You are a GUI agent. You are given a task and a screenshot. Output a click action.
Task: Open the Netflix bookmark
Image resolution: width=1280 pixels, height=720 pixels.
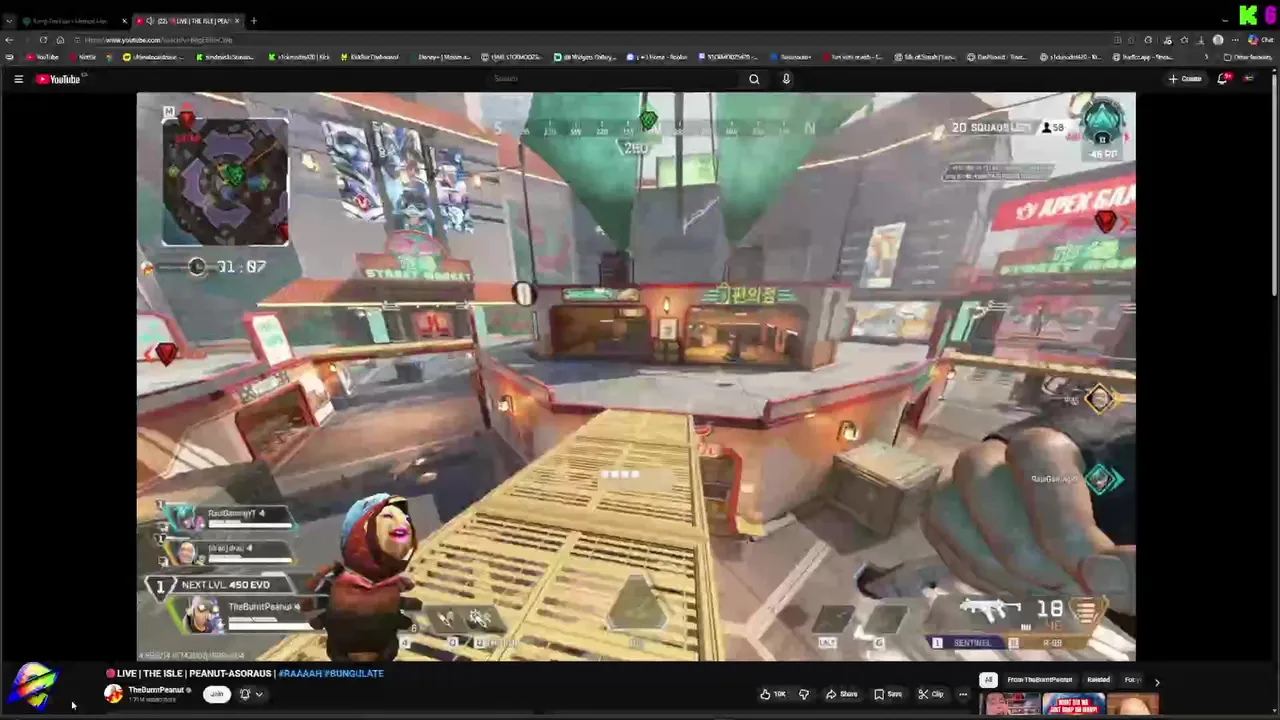click(82, 57)
